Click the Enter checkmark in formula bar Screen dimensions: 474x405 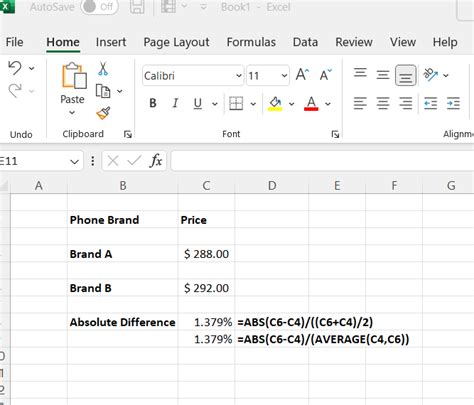coord(134,161)
